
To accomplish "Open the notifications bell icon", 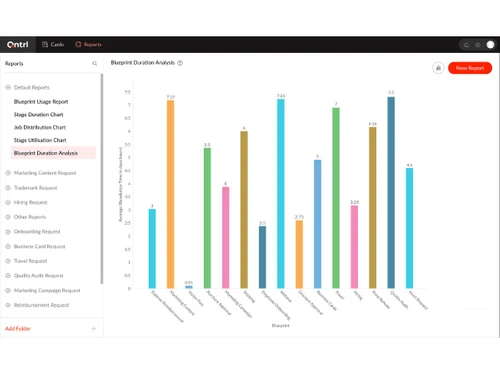I will tap(466, 45).
